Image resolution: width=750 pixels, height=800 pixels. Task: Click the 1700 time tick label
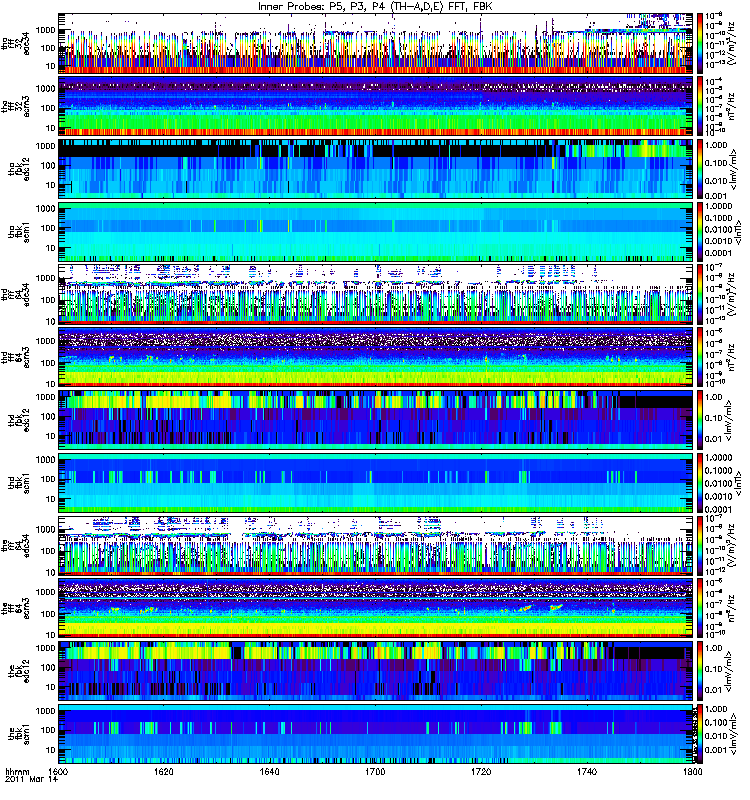375,771
